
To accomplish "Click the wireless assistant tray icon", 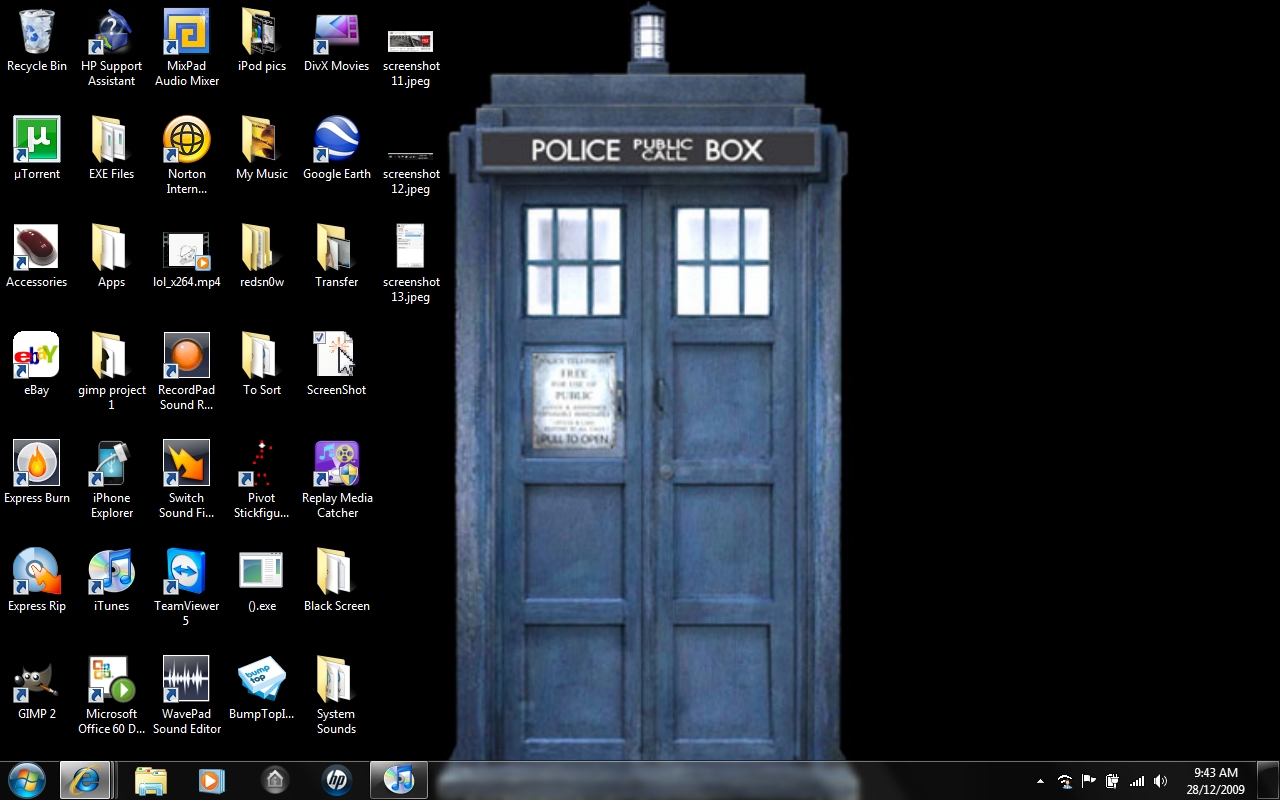I will [x=1065, y=781].
